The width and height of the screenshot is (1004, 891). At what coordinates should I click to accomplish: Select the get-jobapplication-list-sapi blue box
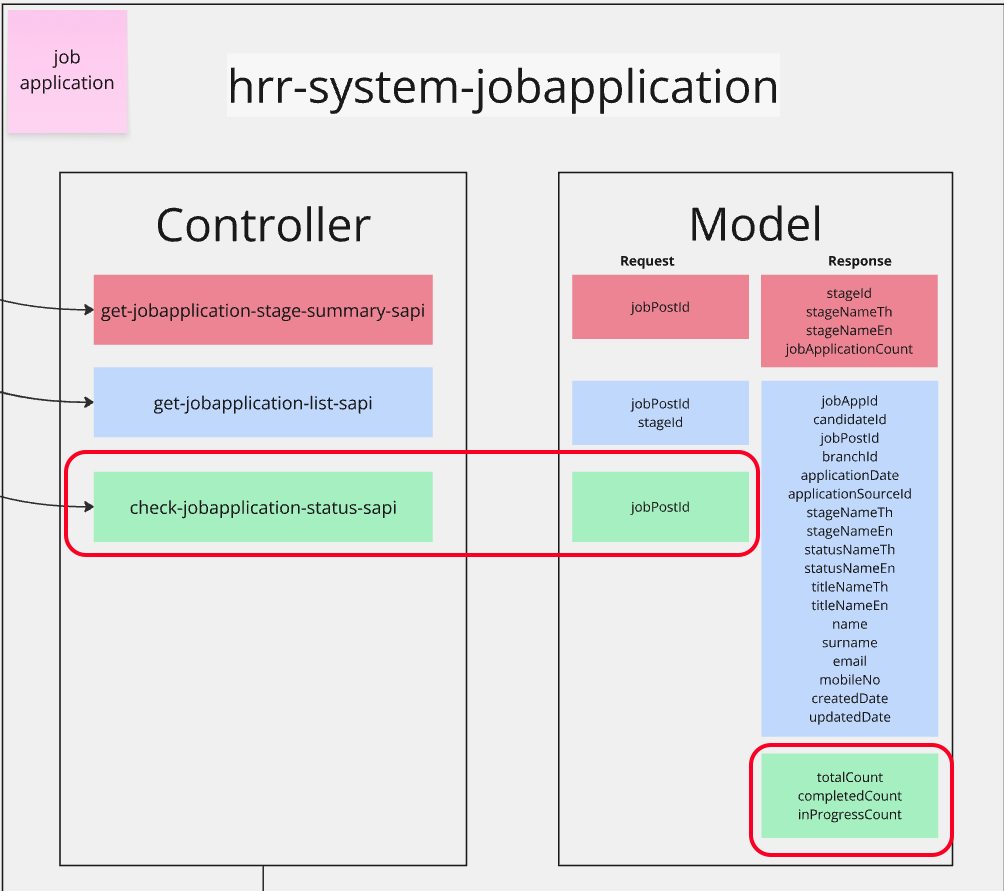263,403
